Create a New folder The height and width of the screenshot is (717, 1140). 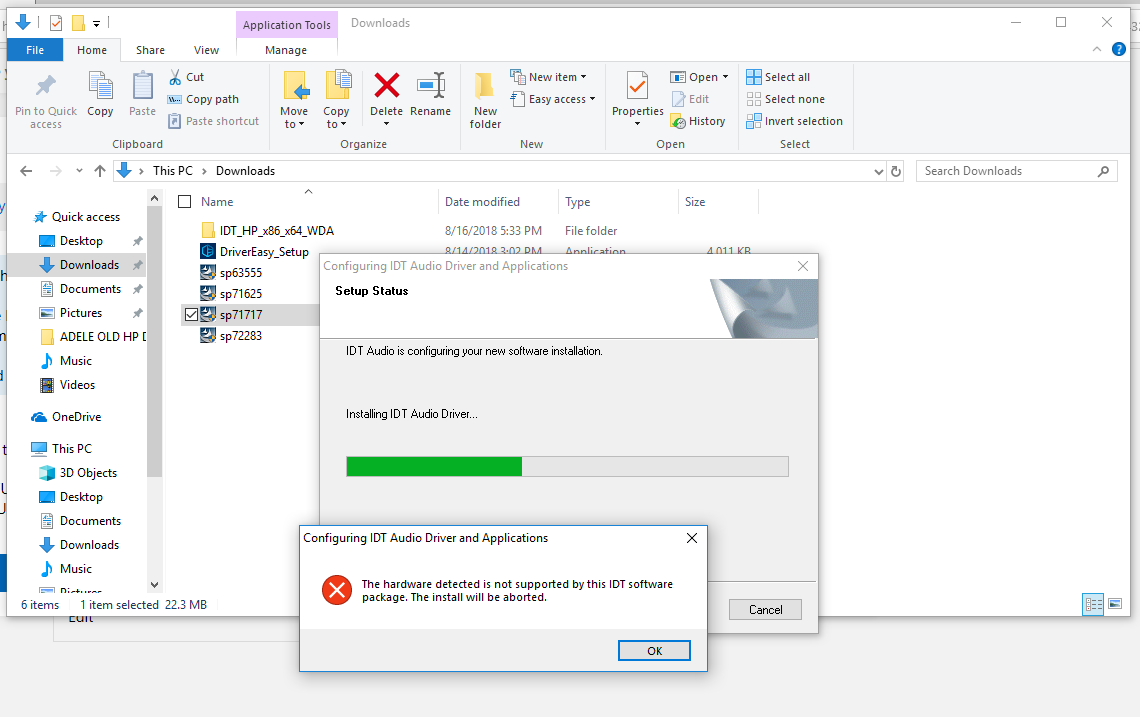click(x=485, y=100)
